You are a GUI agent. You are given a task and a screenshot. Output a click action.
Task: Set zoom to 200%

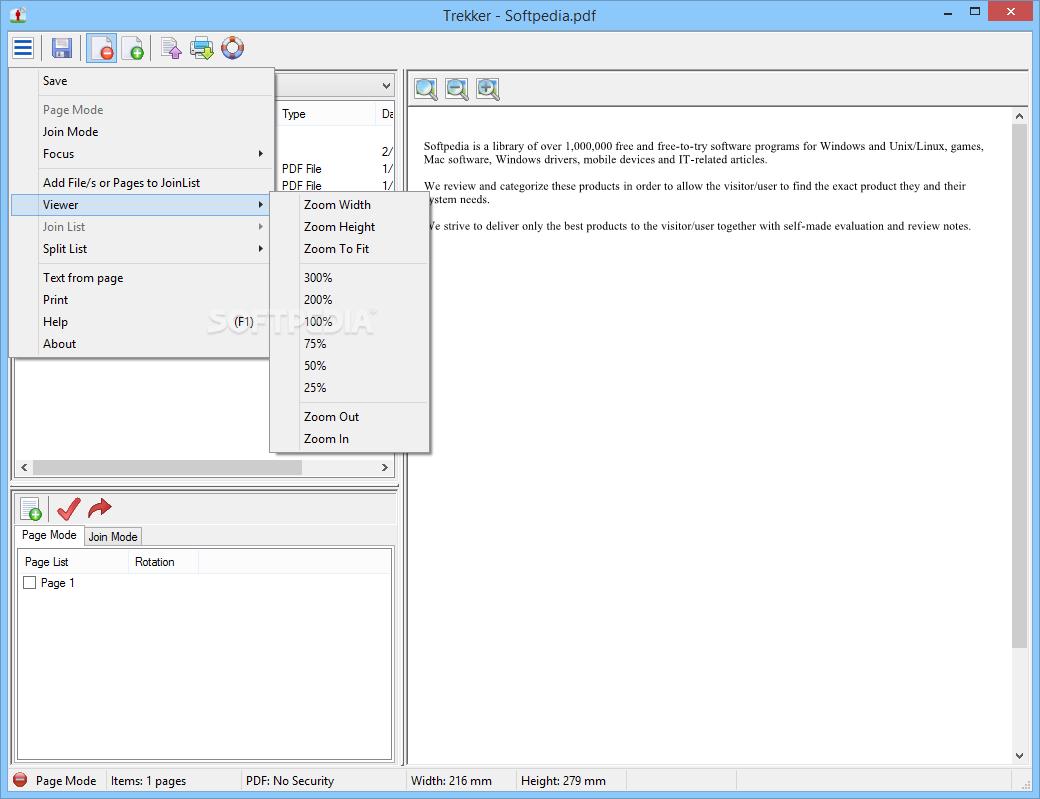[x=350, y=300]
